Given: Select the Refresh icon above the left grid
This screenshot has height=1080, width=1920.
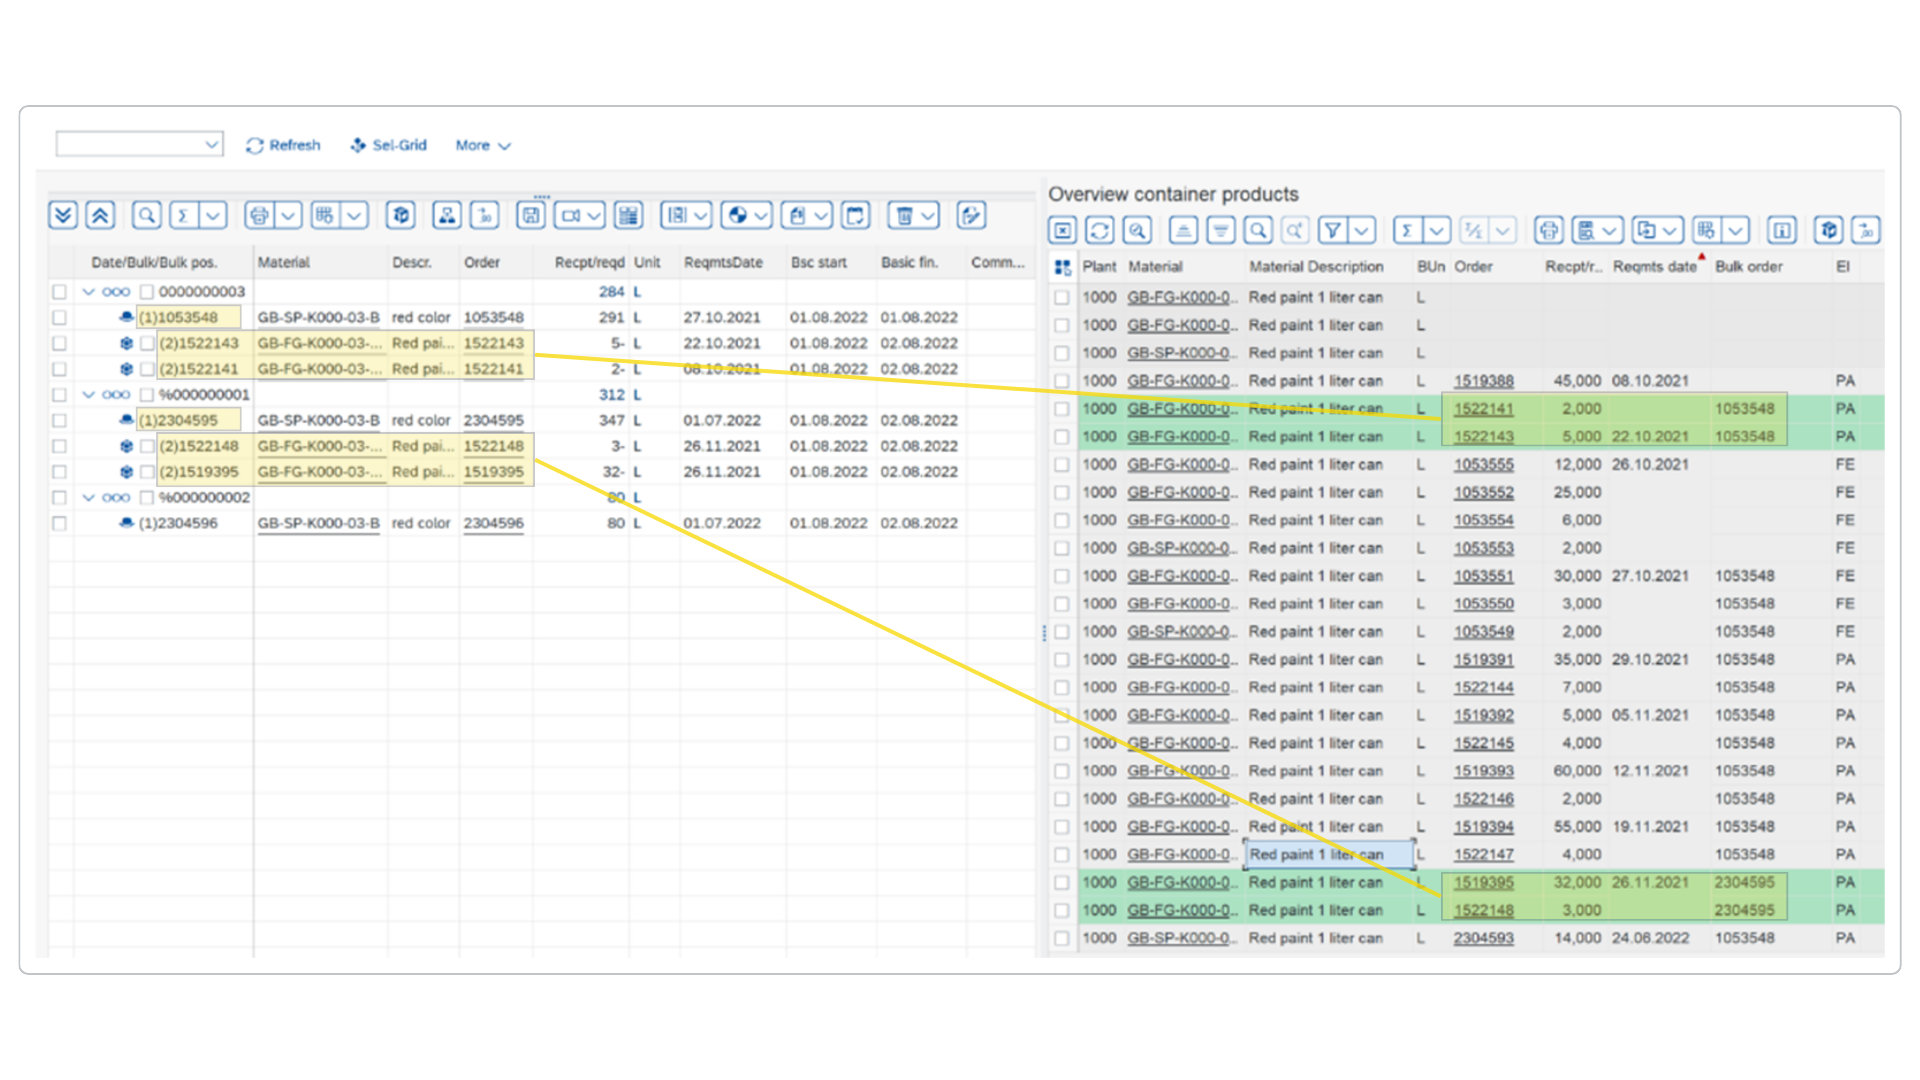Looking at the screenshot, I should click(x=285, y=145).
